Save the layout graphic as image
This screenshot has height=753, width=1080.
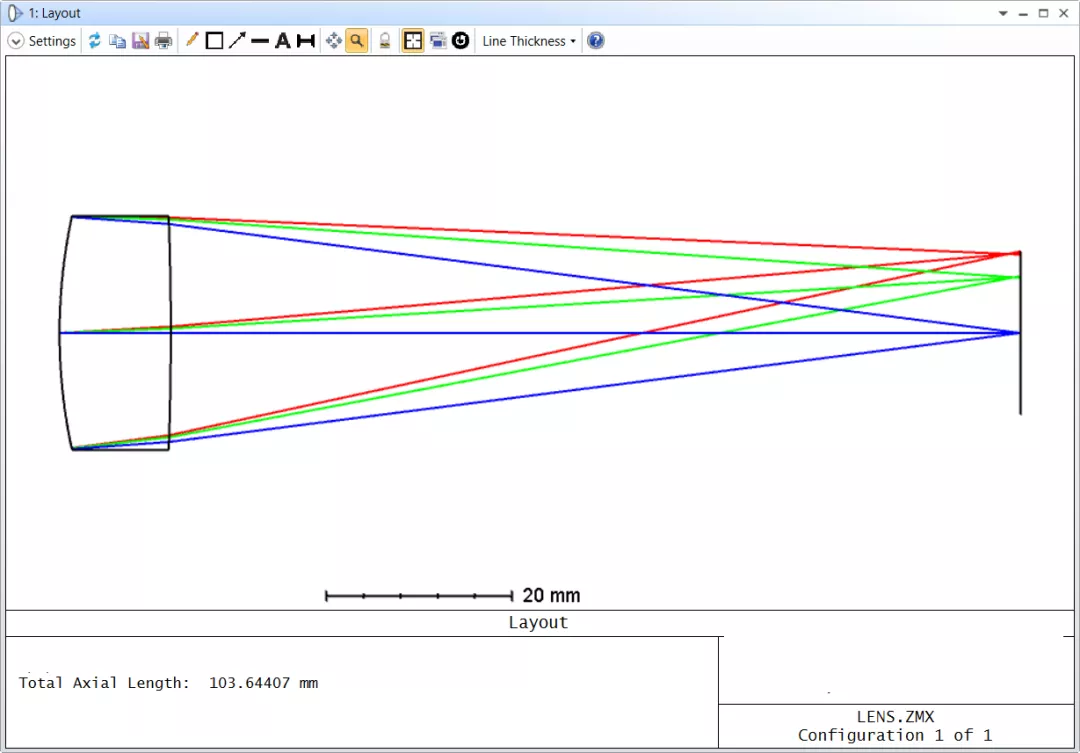click(140, 41)
